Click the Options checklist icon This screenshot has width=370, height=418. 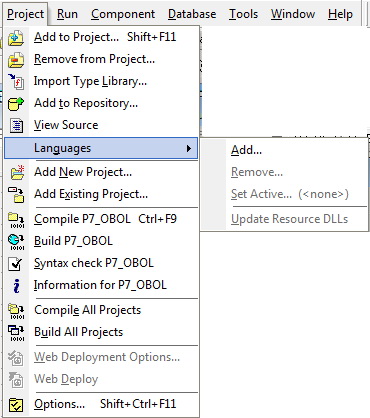(x=16, y=405)
